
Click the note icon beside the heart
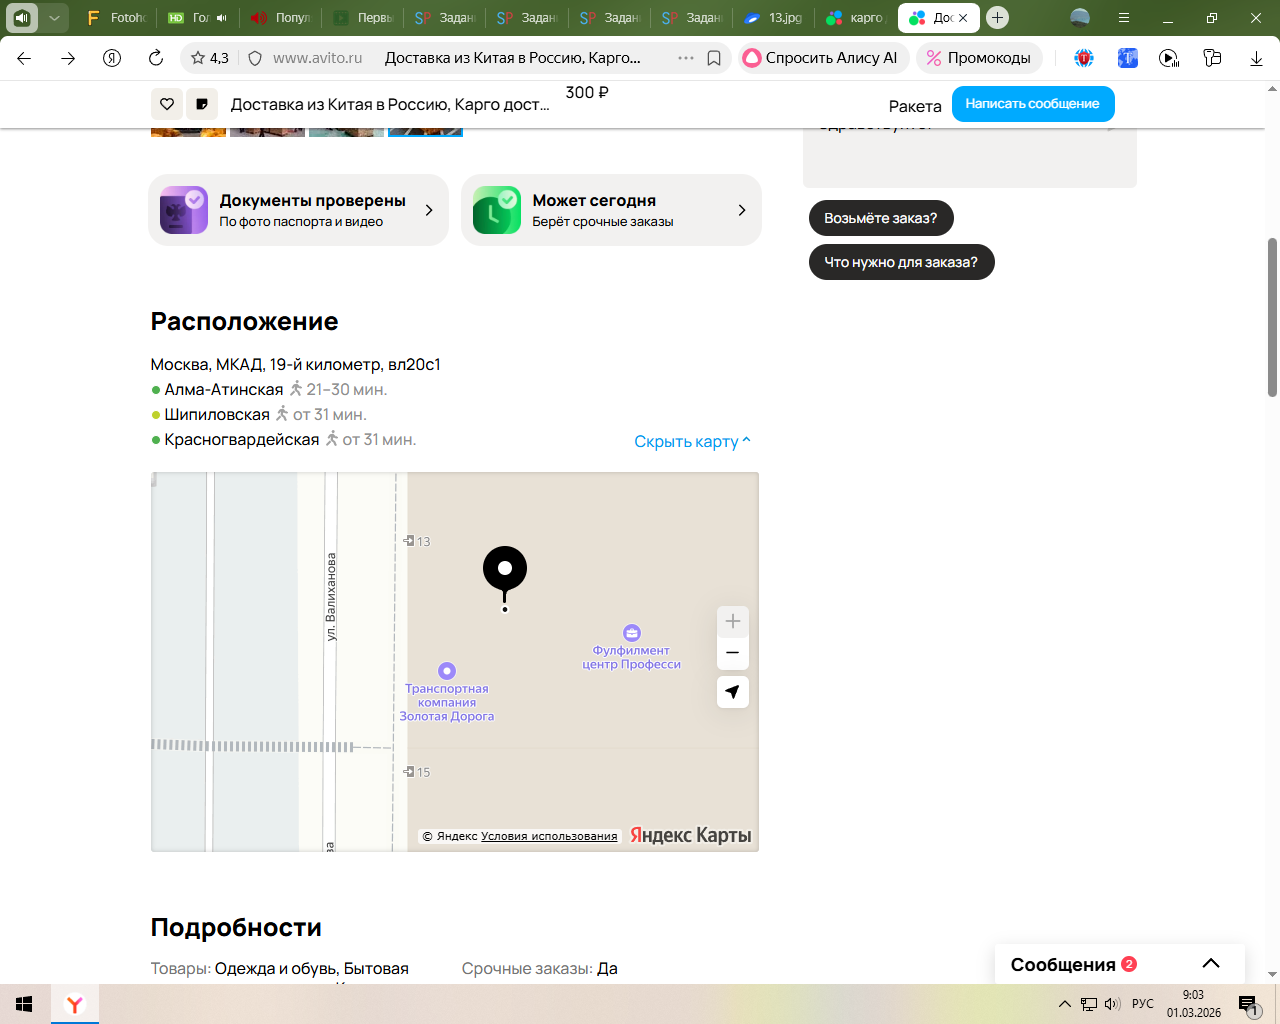point(202,104)
